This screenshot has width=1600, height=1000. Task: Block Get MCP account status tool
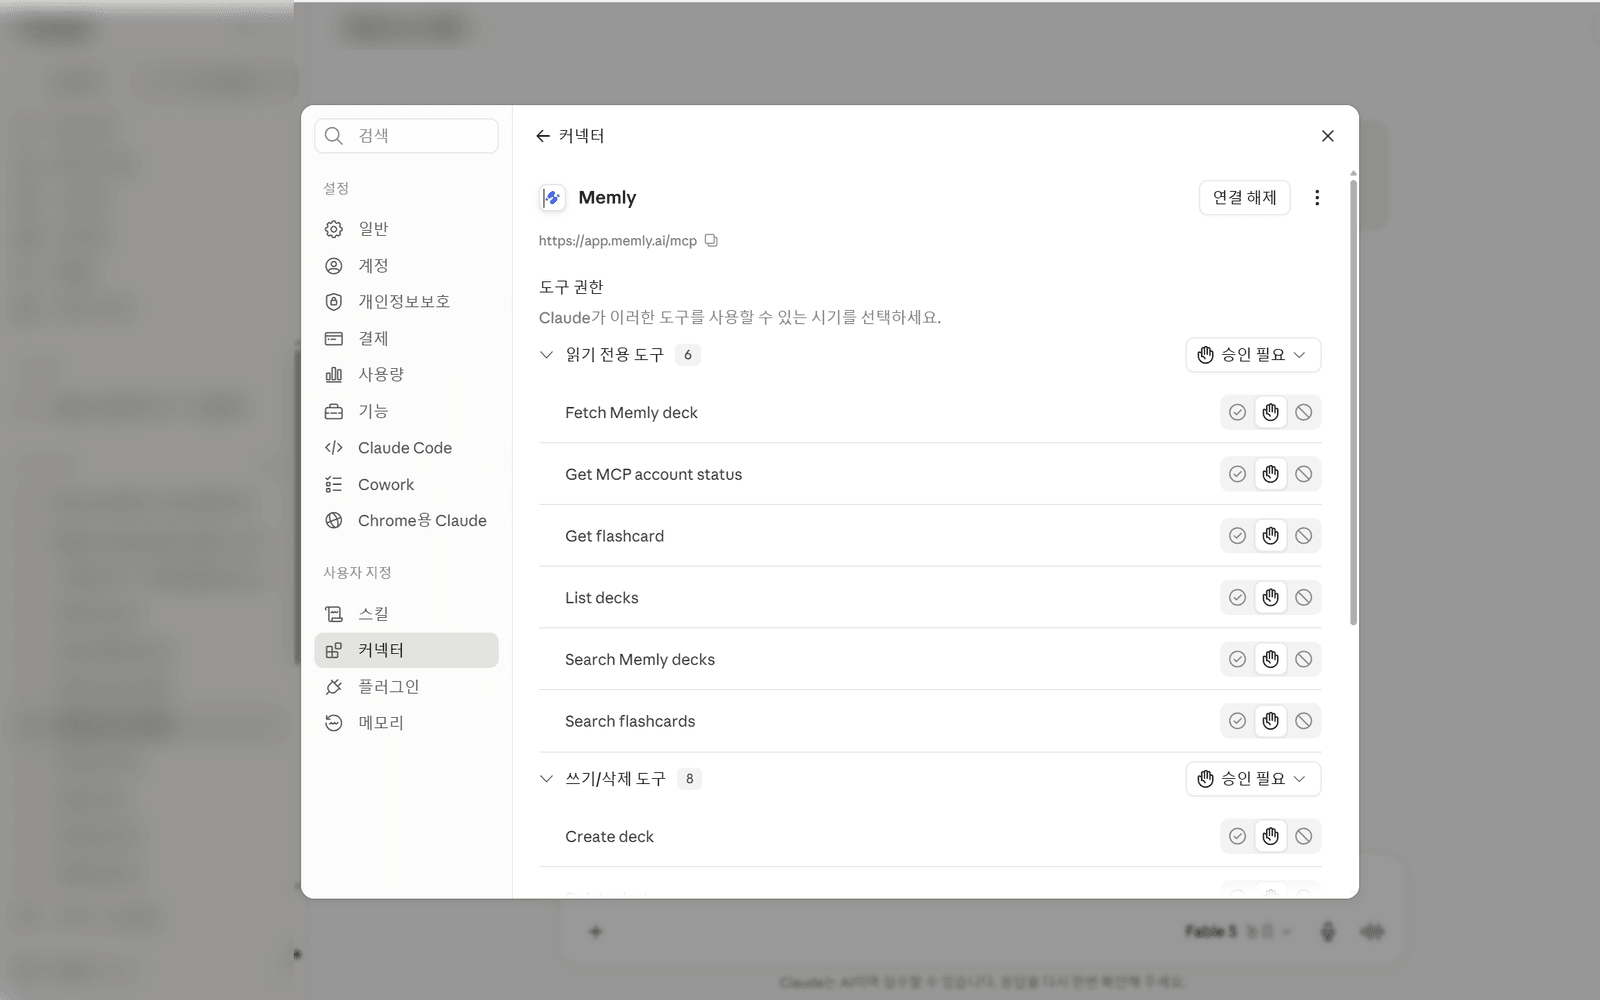[x=1304, y=474]
